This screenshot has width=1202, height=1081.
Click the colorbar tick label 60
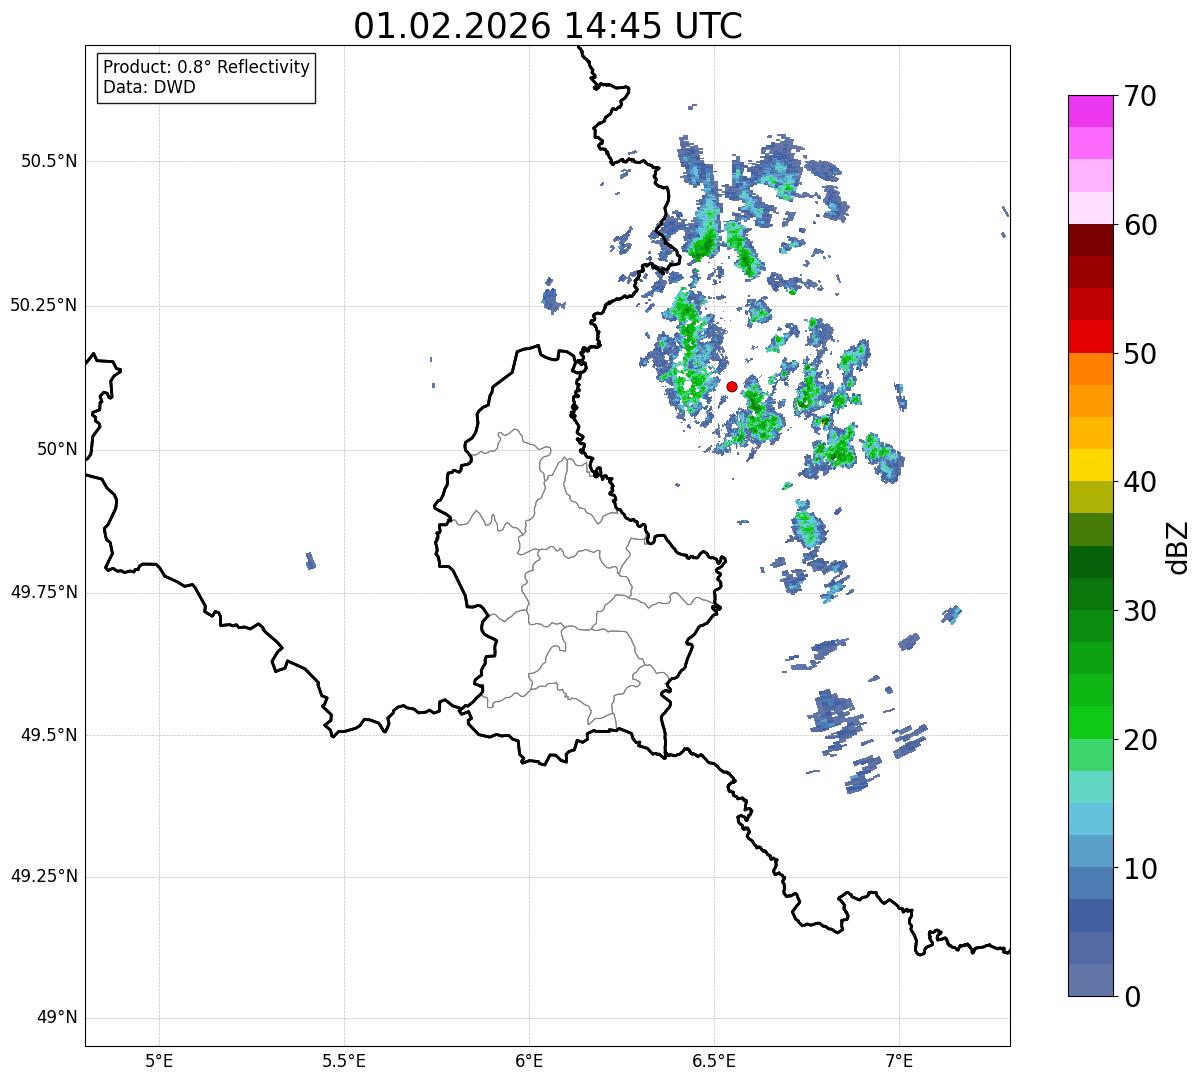(1141, 225)
